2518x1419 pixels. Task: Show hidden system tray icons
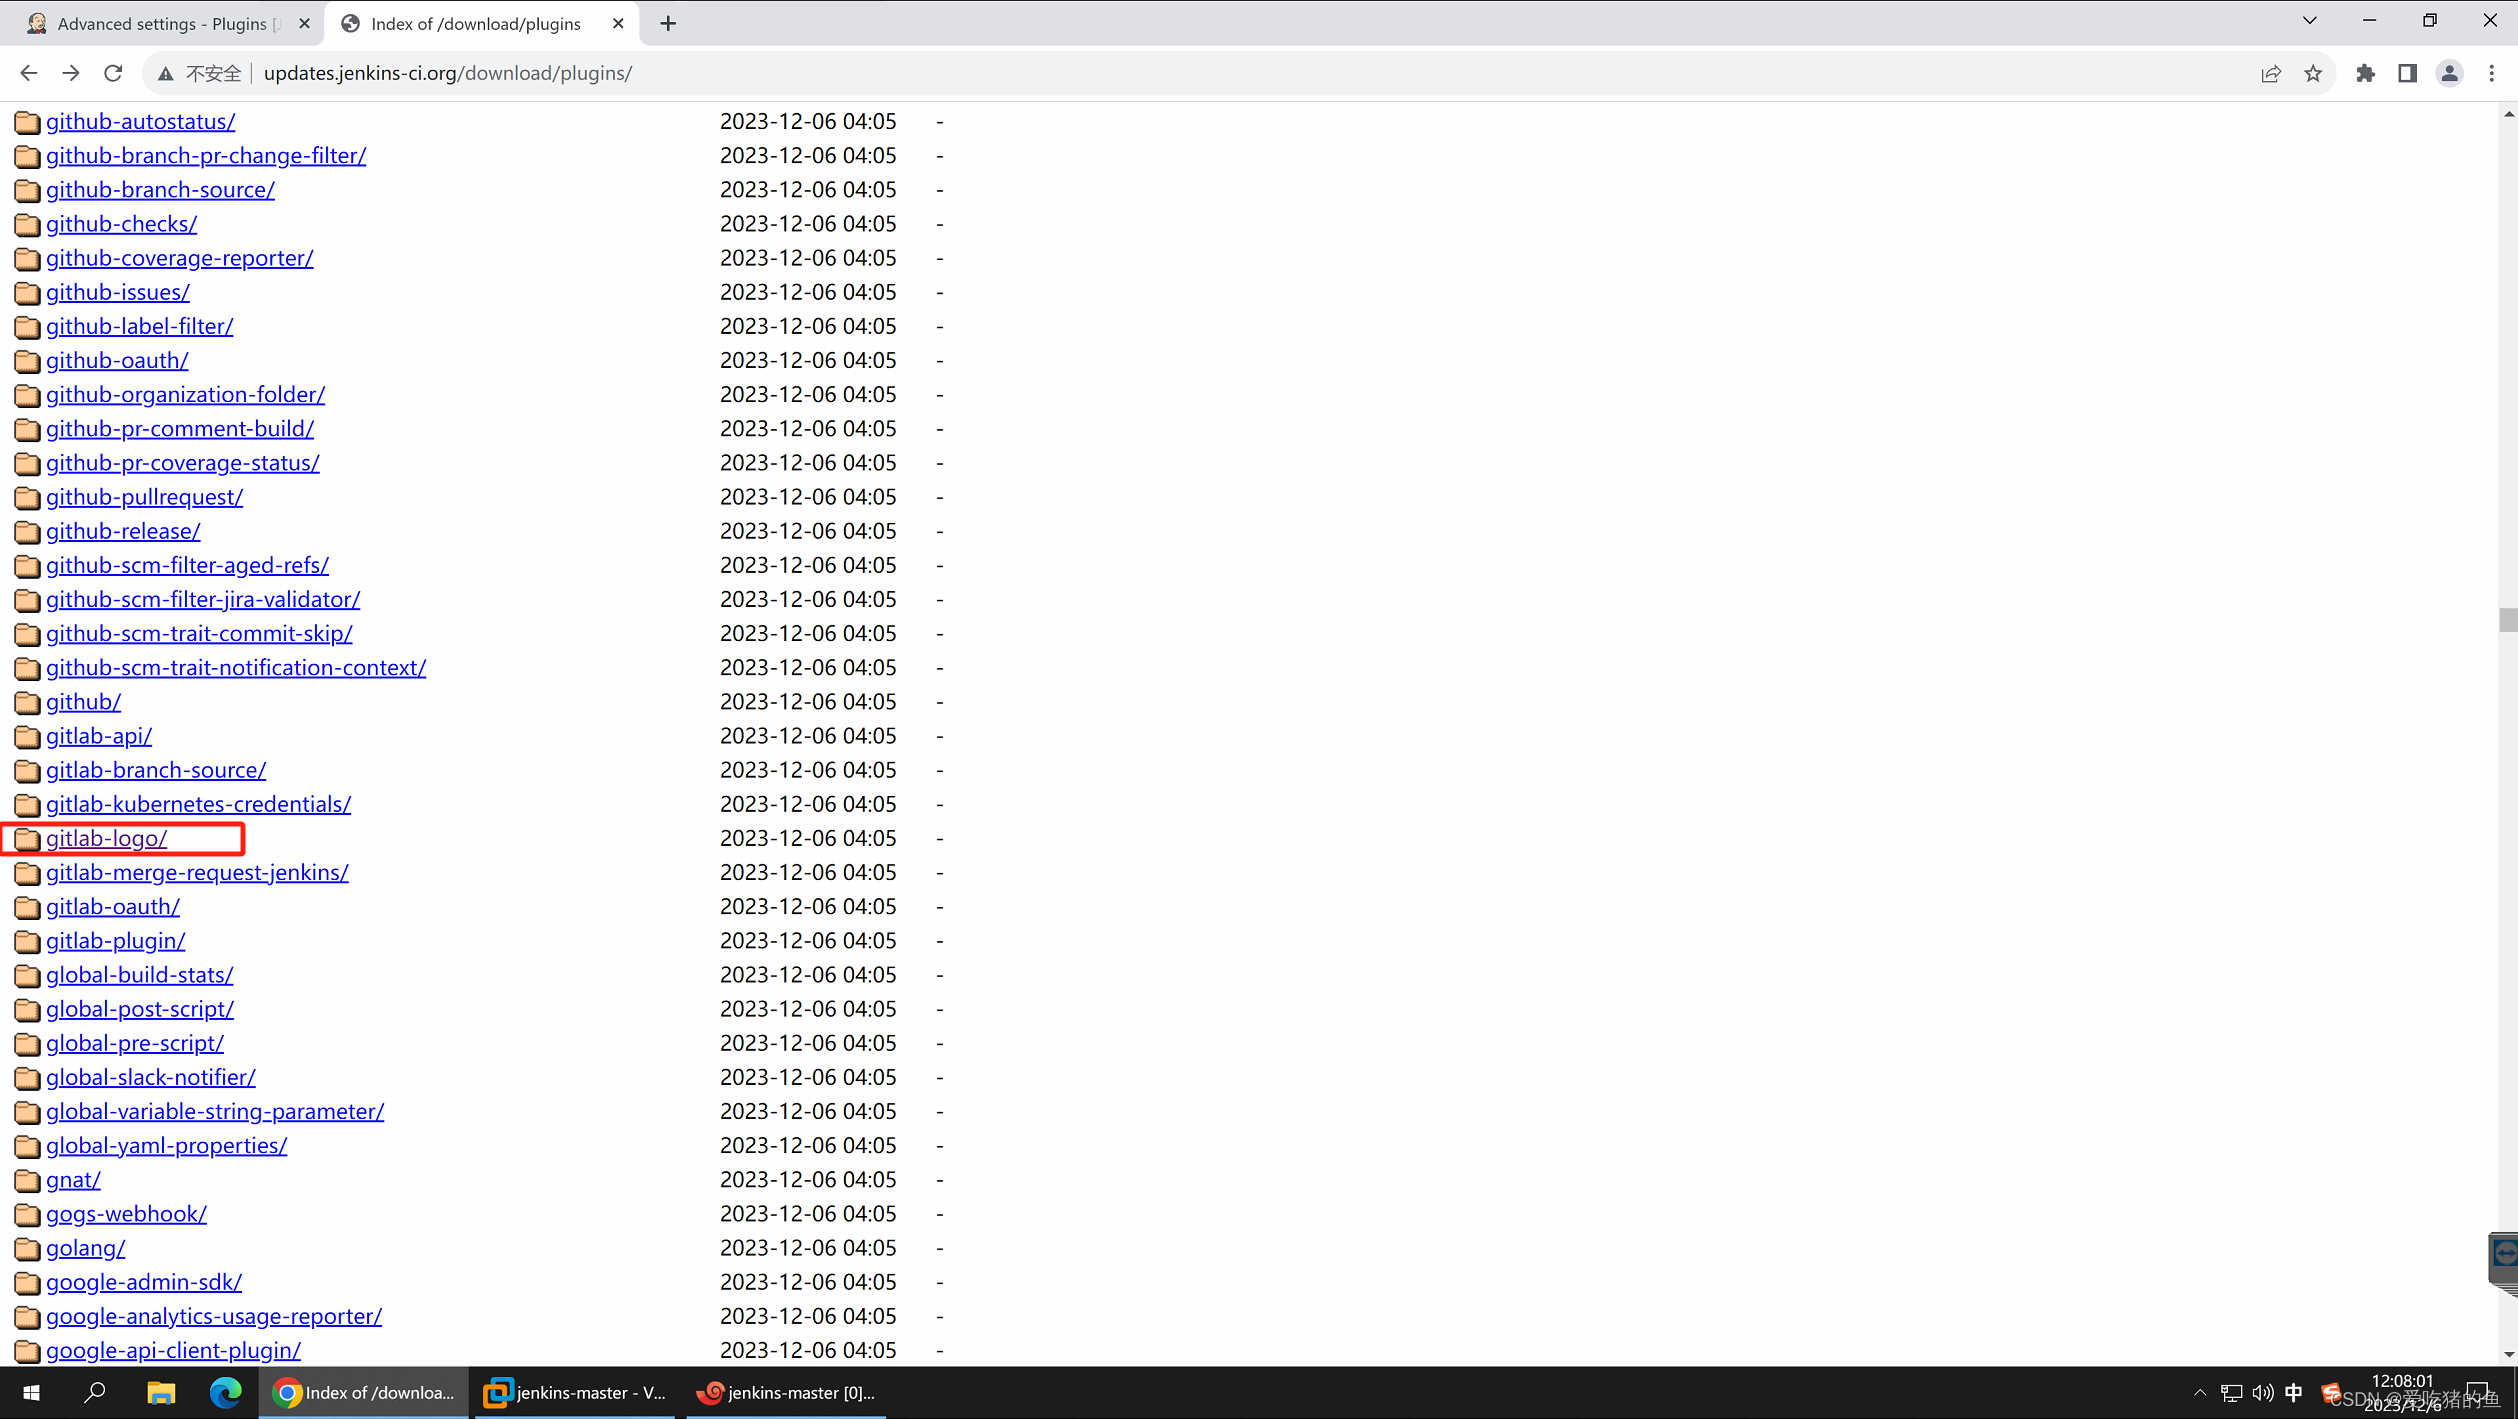pyautogui.click(x=2199, y=1392)
